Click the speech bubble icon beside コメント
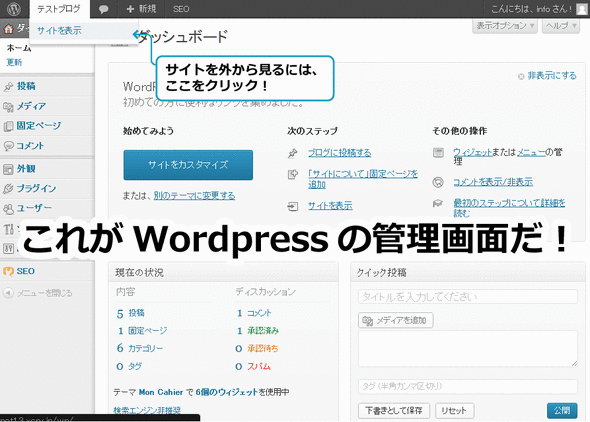Screen dimensions: 590x422 [x=8, y=146]
